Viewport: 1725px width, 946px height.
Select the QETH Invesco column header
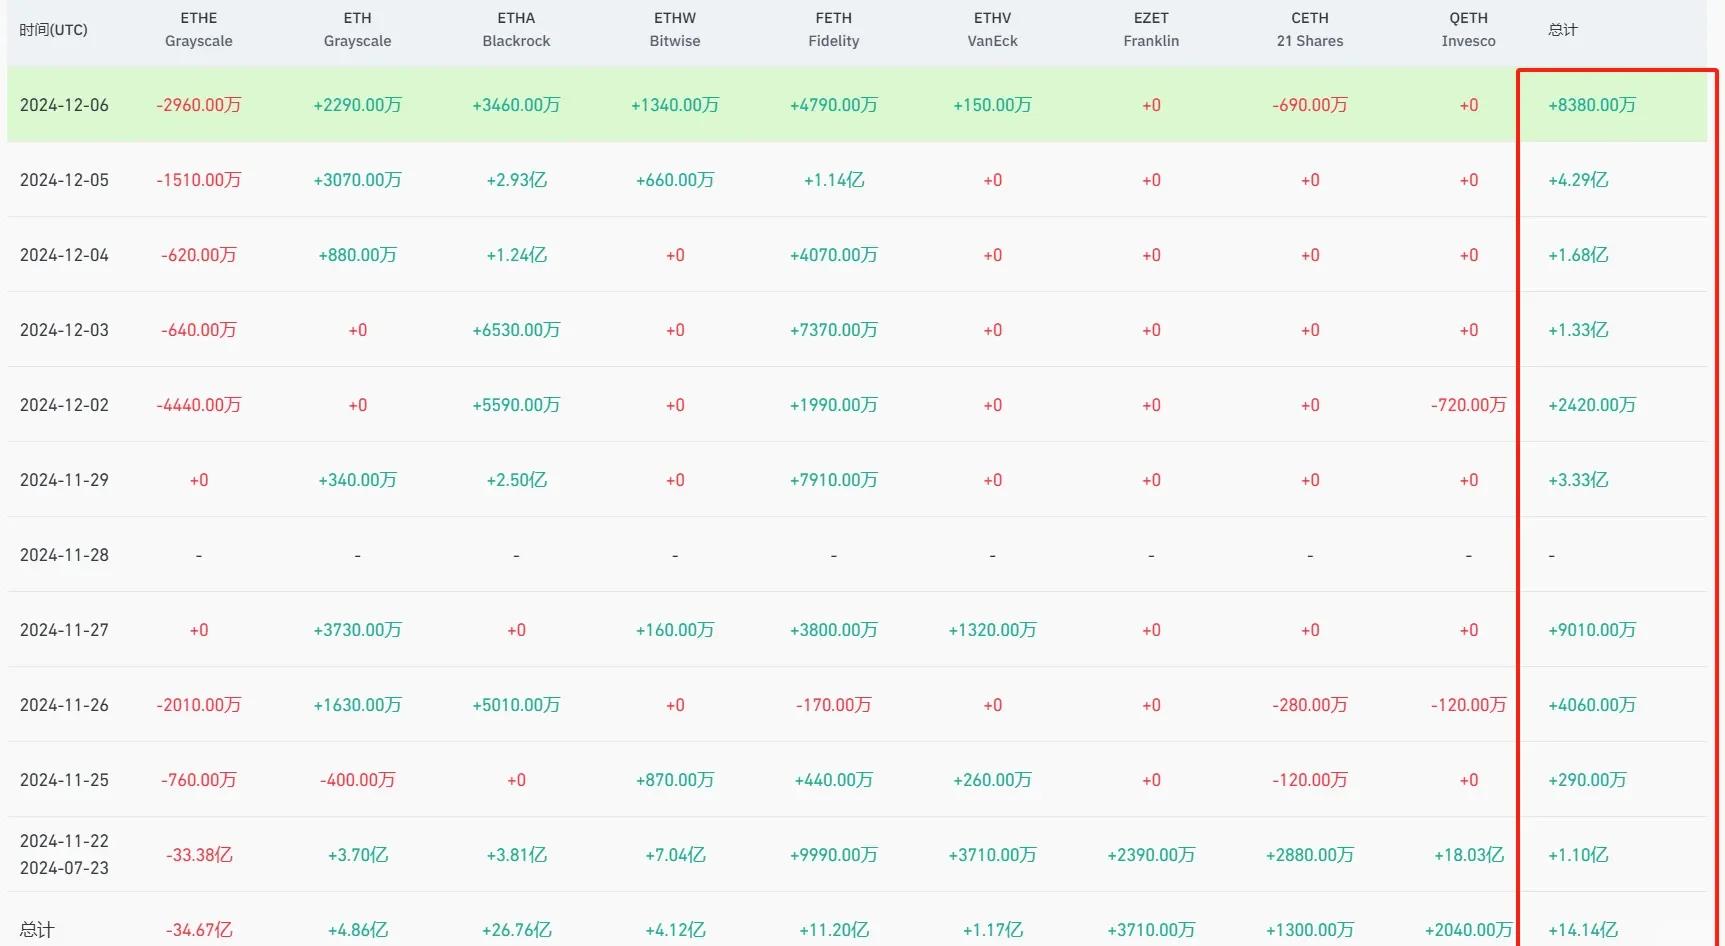[x=1468, y=30]
